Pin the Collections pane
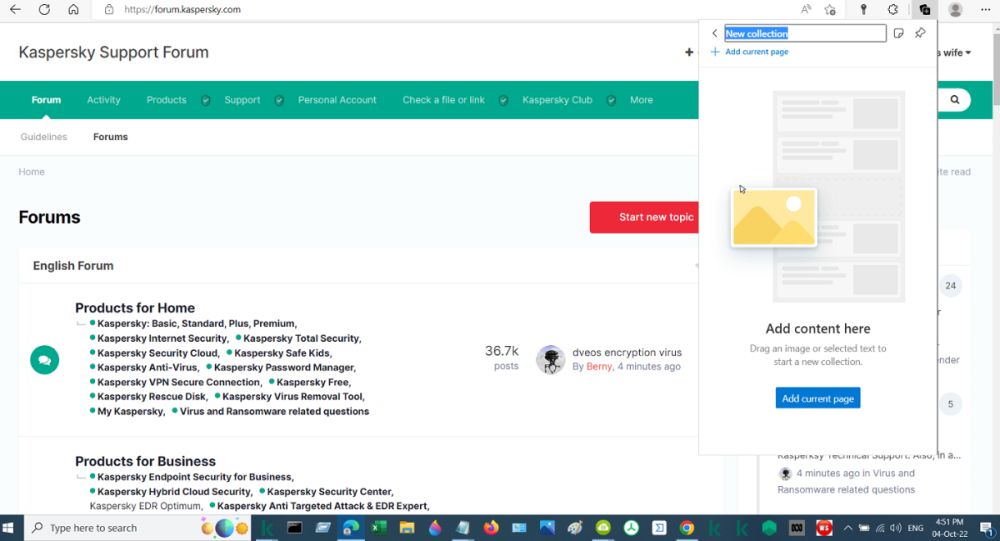 (920, 33)
